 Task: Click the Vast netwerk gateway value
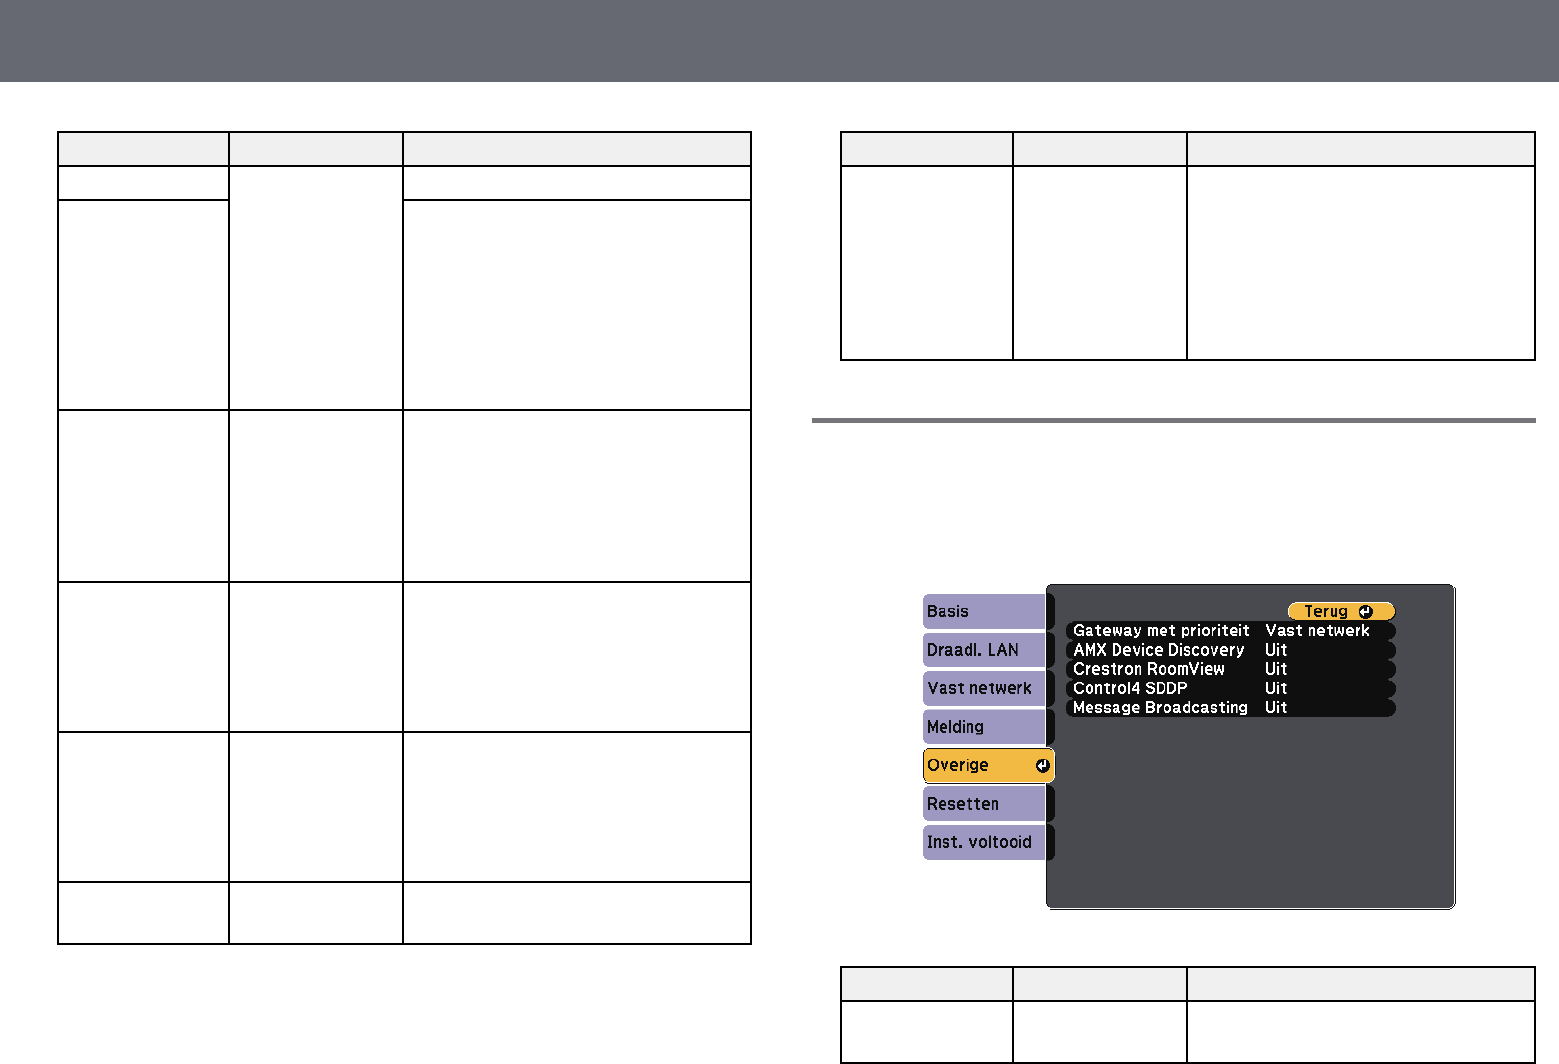point(1317,631)
